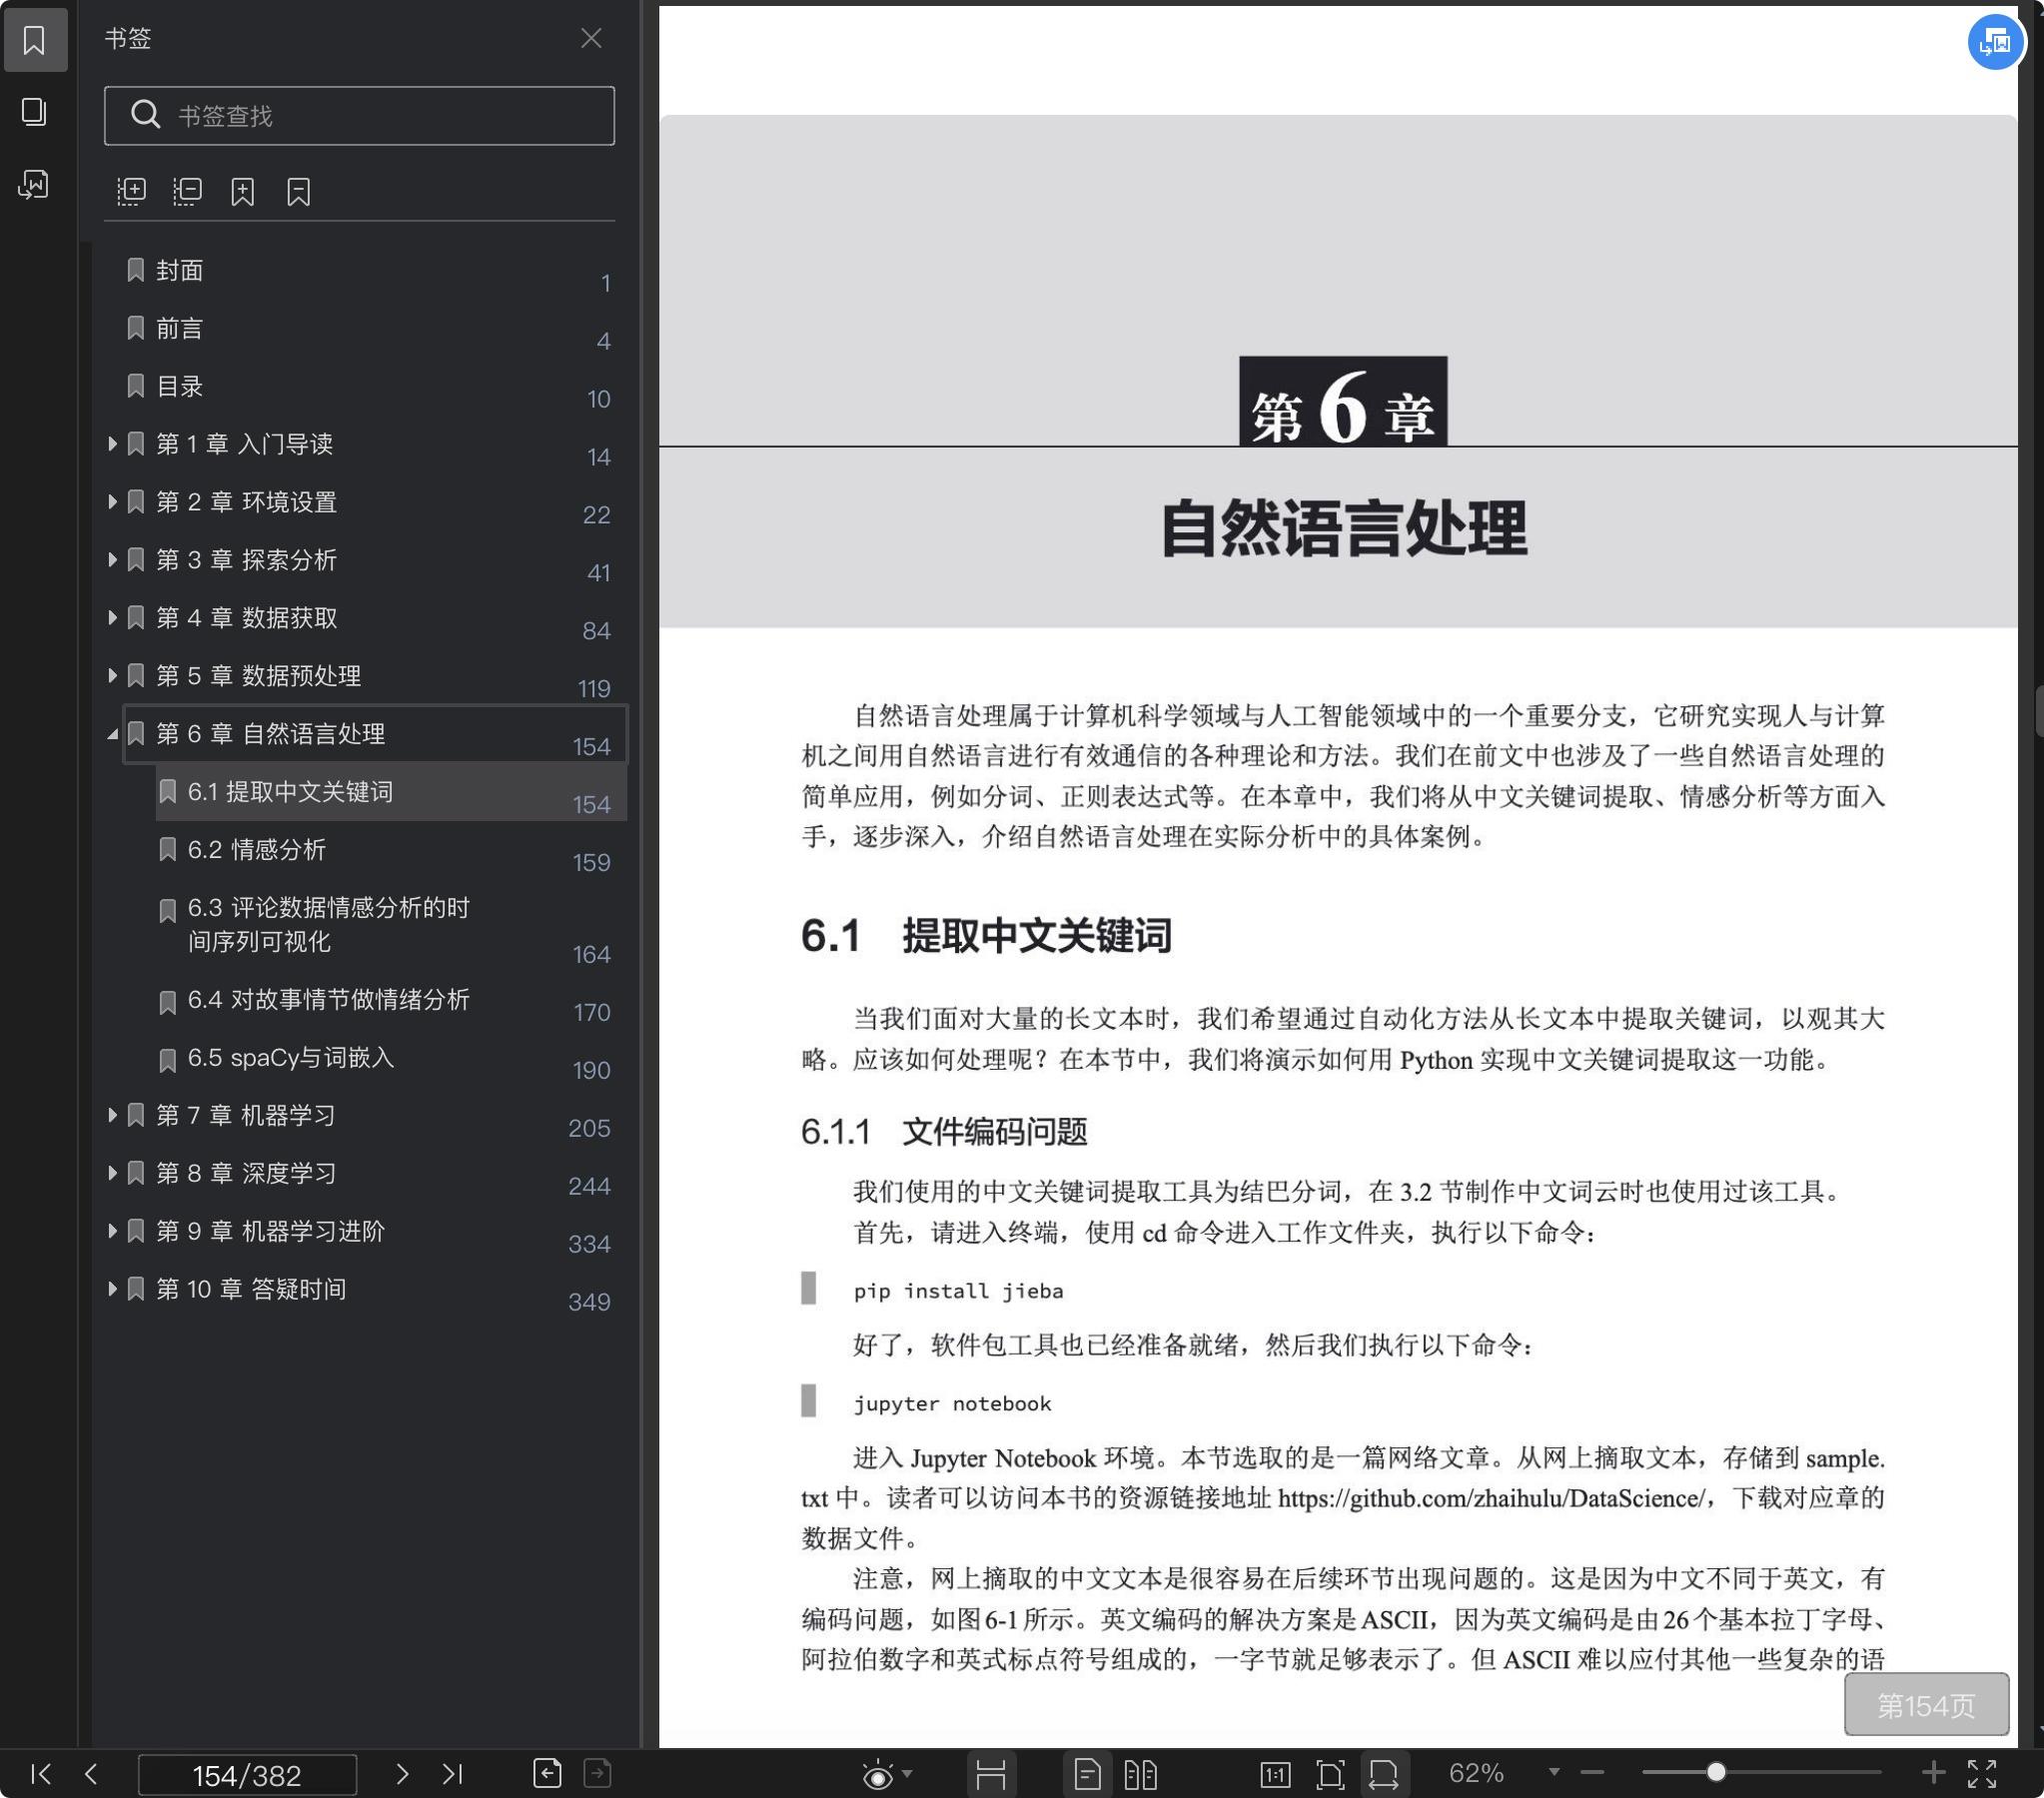The width and height of the screenshot is (2044, 1798).
Task: Expand 第 1 章 入门导读 bookmark
Action: point(112,443)
